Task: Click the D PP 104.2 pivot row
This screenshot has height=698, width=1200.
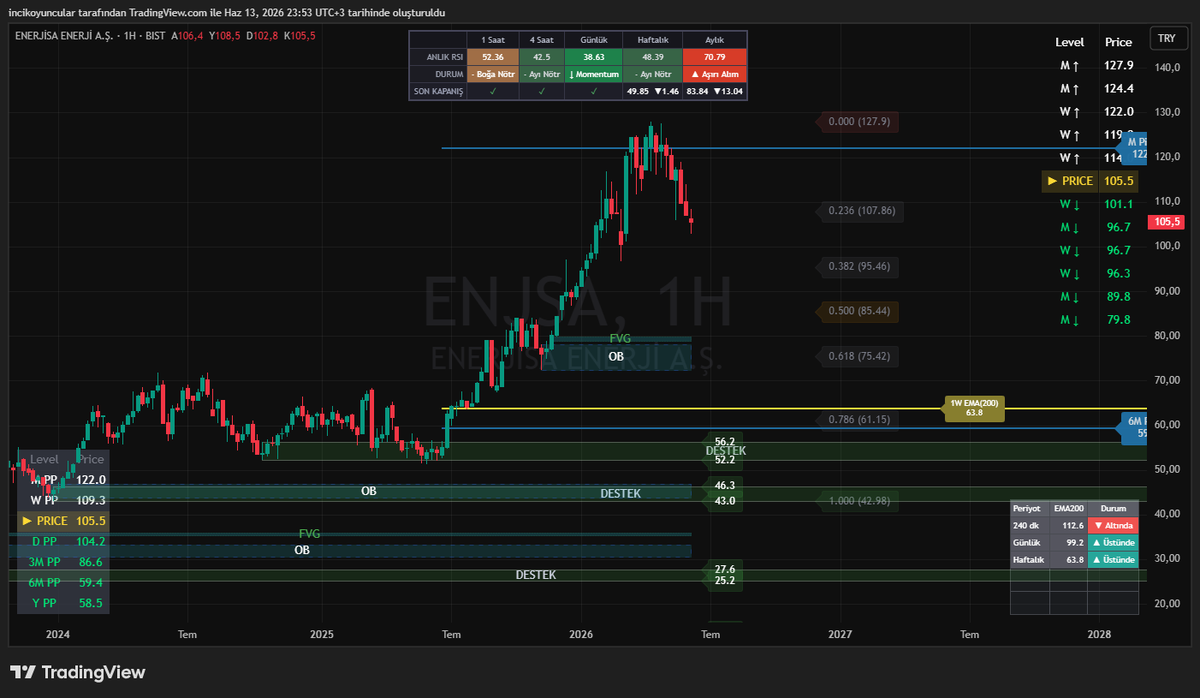Action: [62, 541]
